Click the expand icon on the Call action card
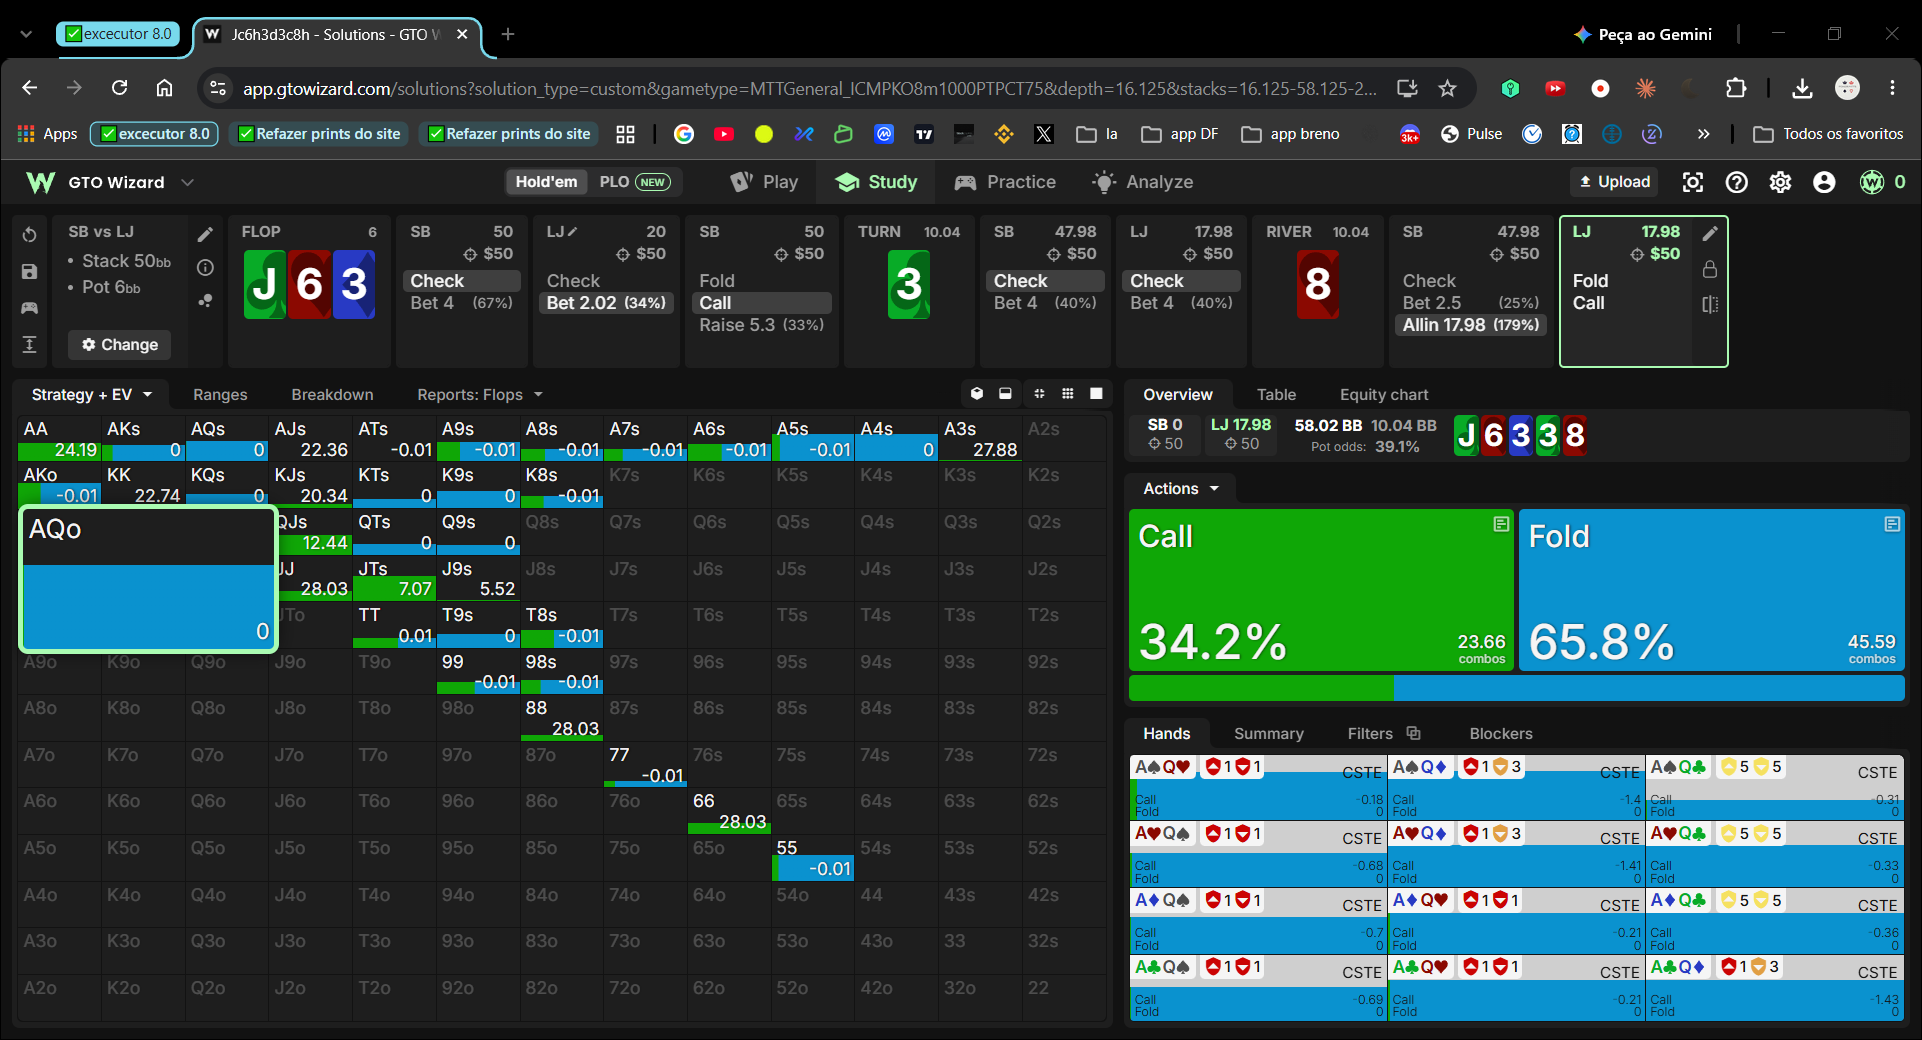The image size is (1922, 1040). point(1501,524)
